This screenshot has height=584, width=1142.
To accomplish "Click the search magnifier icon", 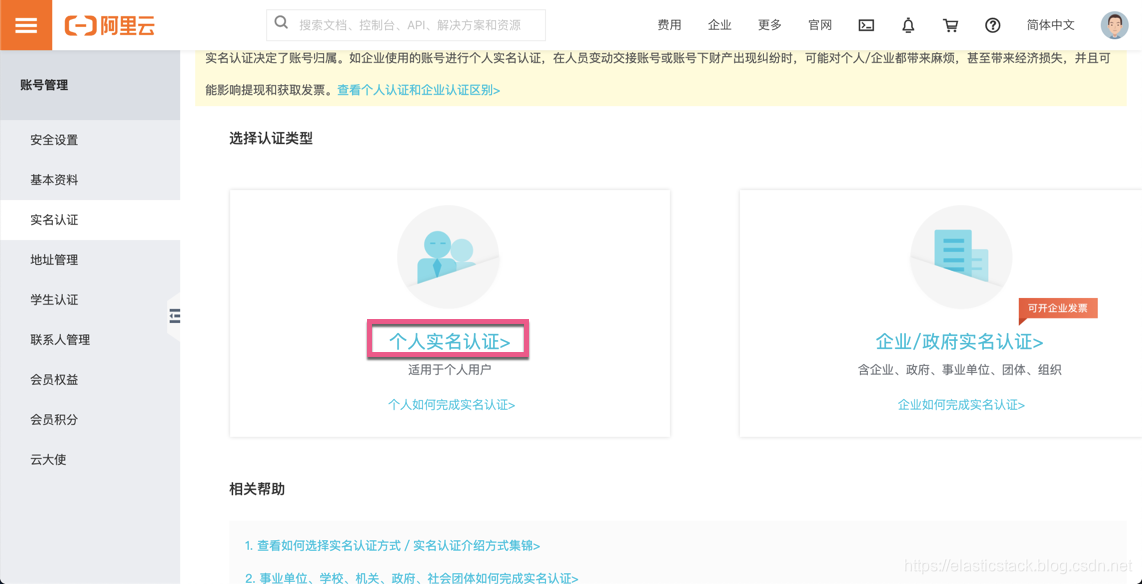I will tap(281, 24).
